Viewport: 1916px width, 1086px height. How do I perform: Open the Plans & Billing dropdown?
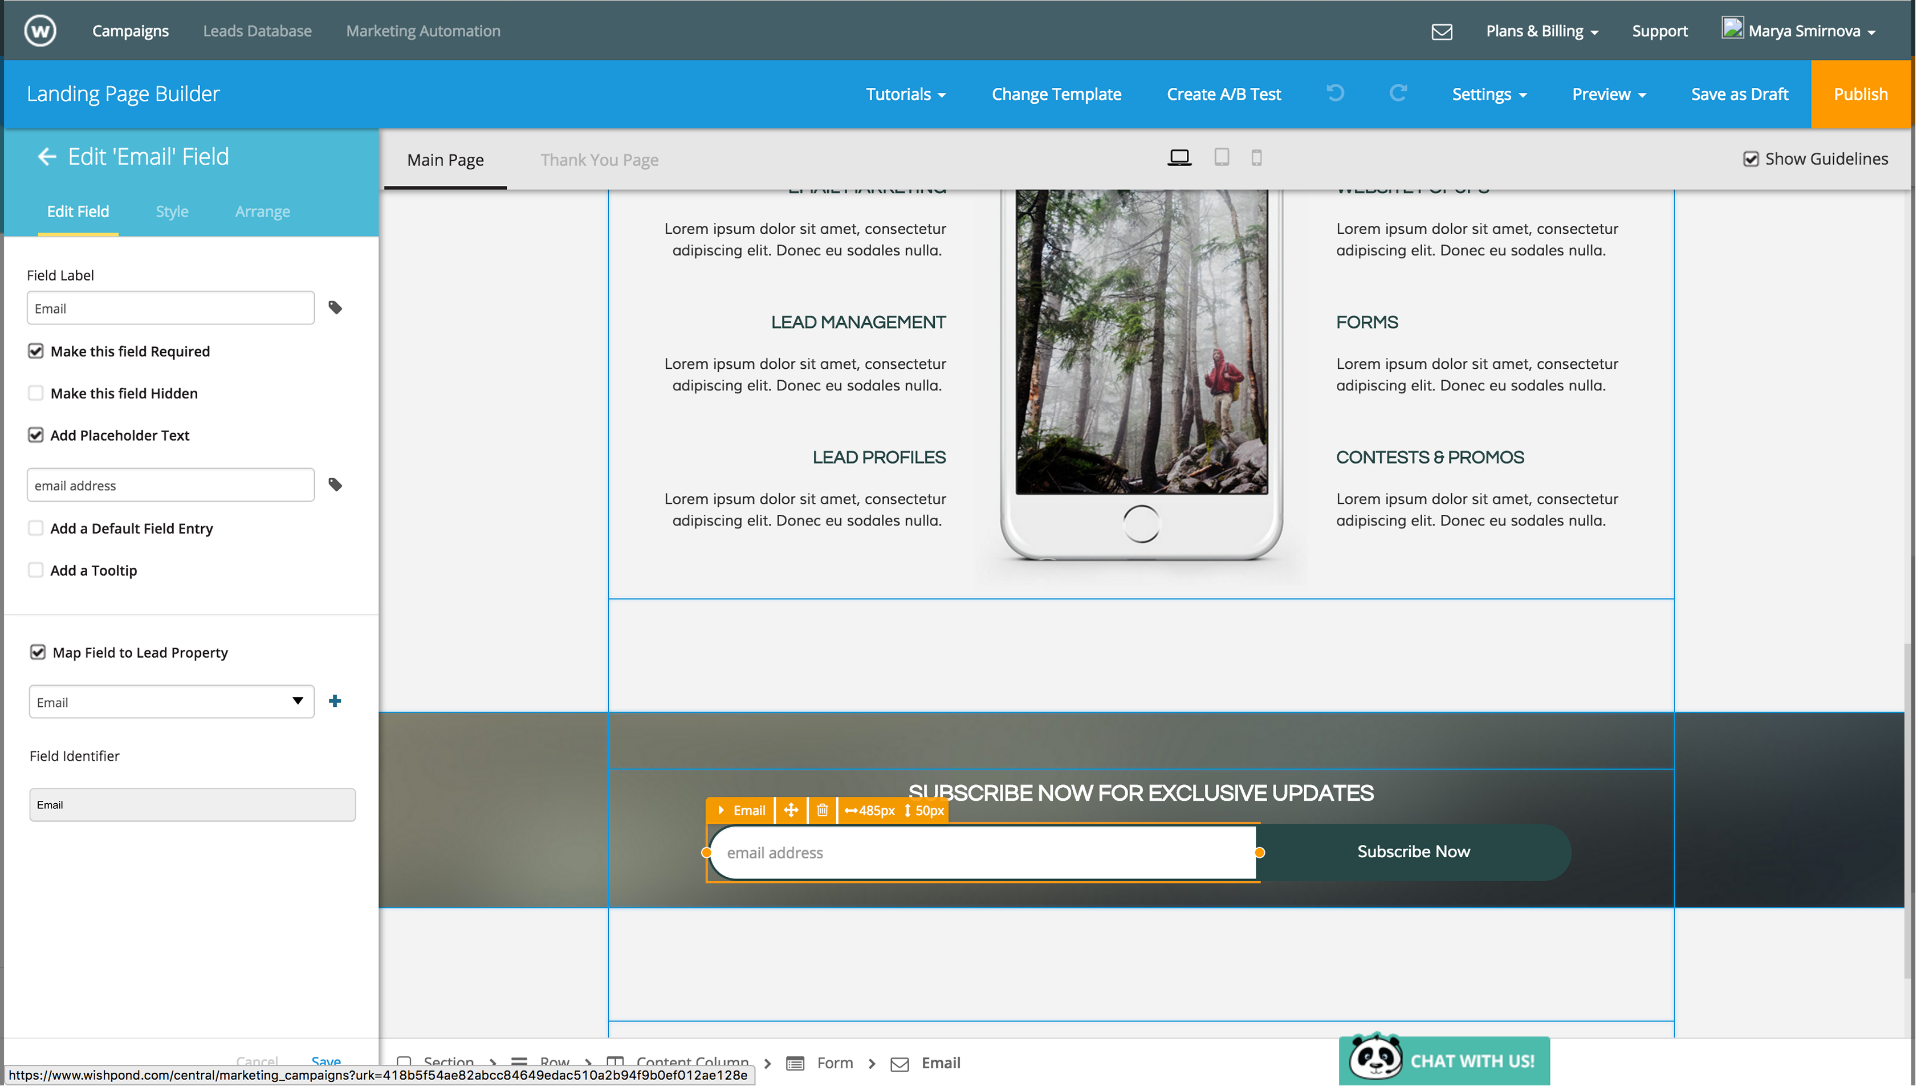click(1542, 31)
